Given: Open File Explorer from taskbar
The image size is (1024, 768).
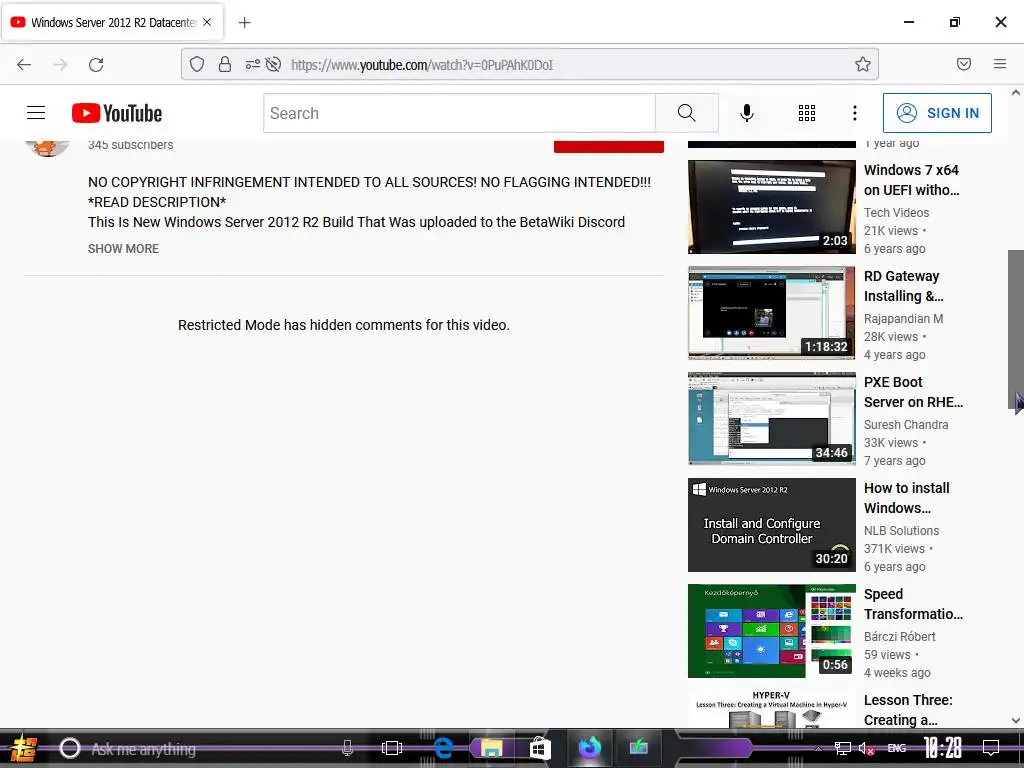Looking at the screenshot, I should click(492, 748).
